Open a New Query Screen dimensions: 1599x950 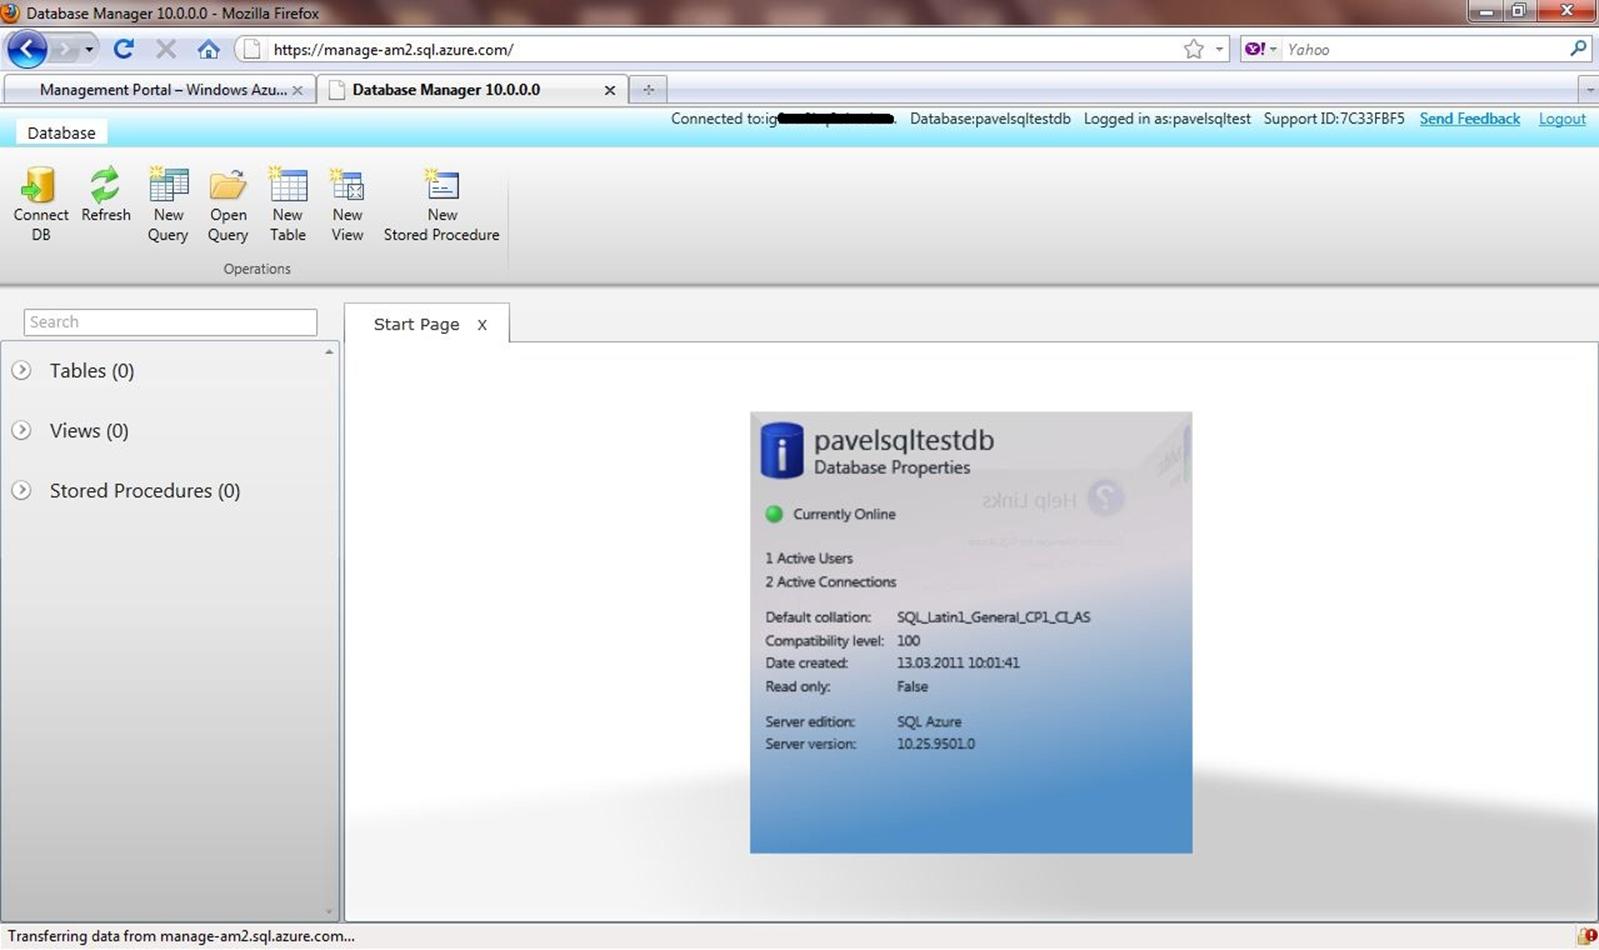(168, 187)
